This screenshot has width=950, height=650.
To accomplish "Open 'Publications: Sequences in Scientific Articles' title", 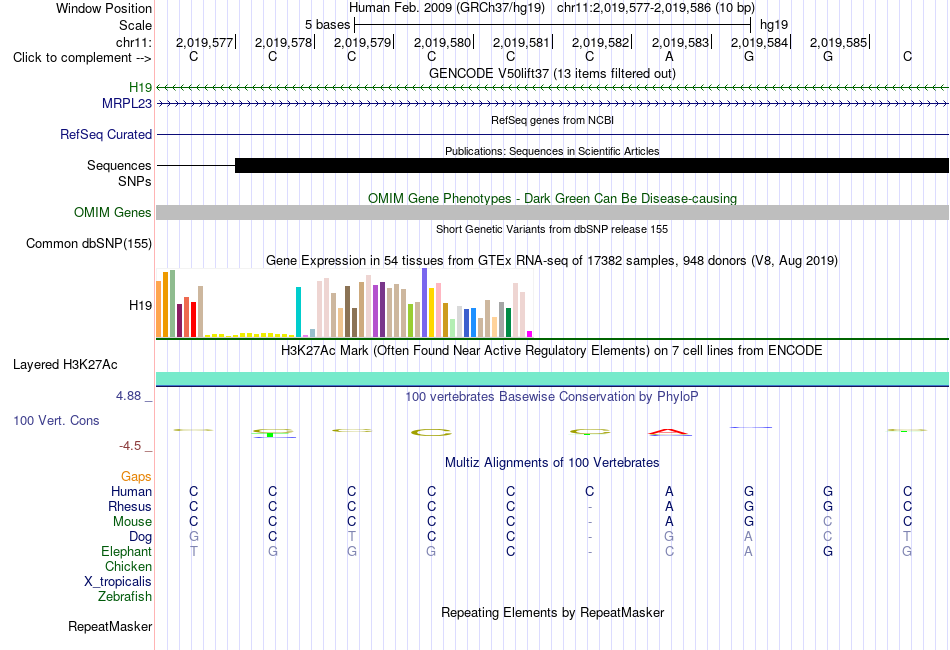I will (x=552, y=151).
